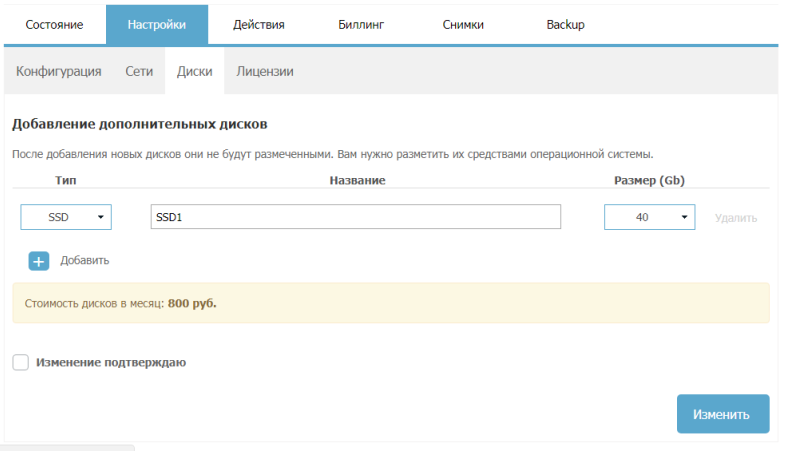Open the Действия tab
This screenshot has height=451, width=800.
coord(258,25)
